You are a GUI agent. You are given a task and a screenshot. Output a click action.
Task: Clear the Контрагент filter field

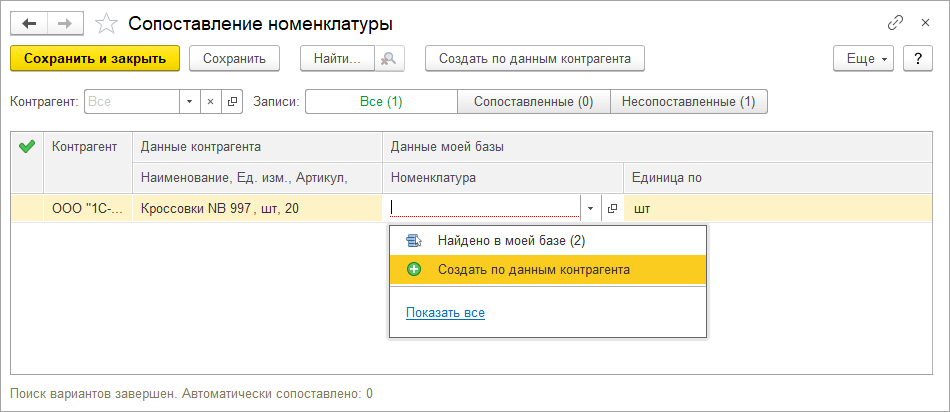point(210,102)
